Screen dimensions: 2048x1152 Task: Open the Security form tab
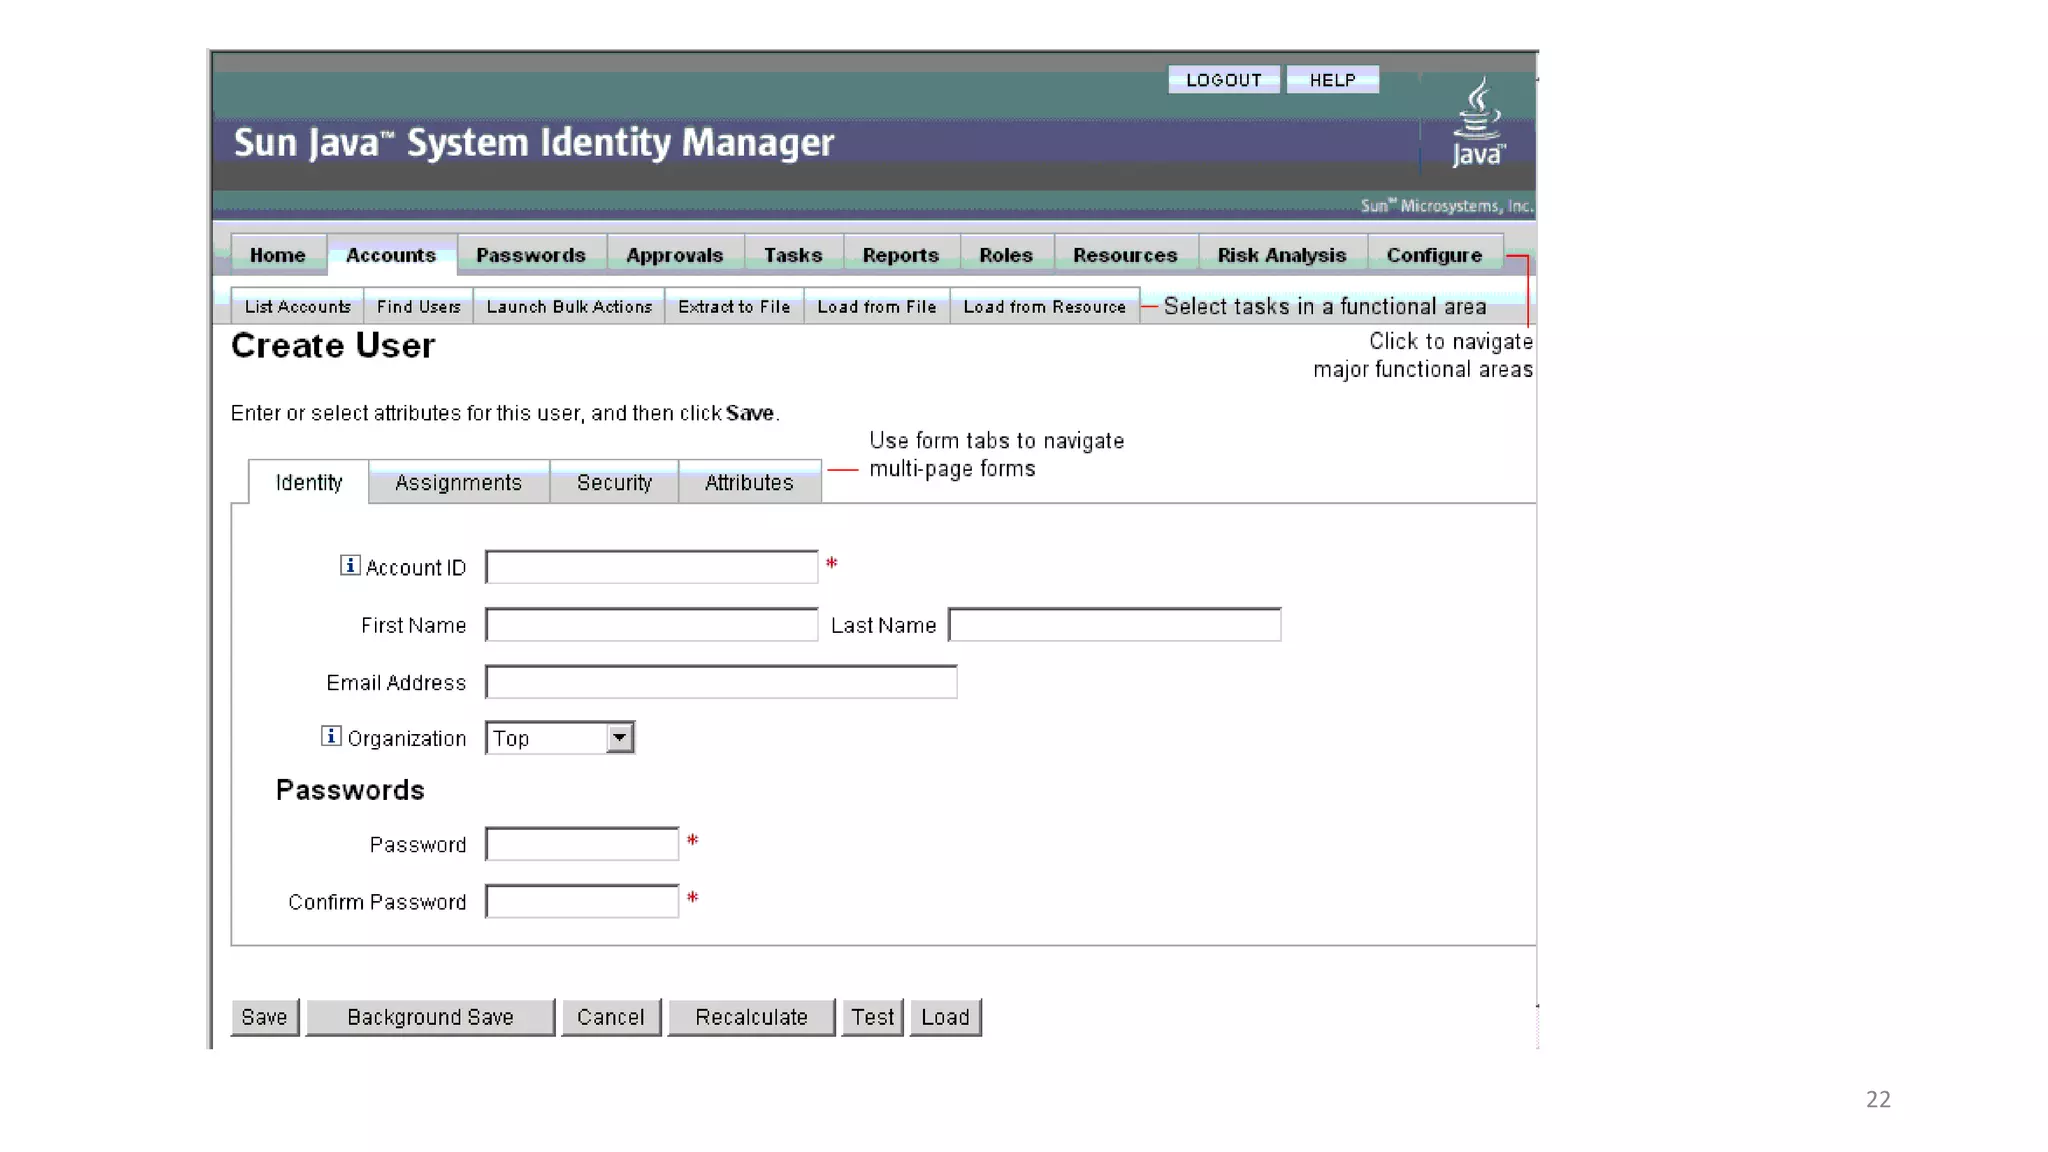point(614,483)
